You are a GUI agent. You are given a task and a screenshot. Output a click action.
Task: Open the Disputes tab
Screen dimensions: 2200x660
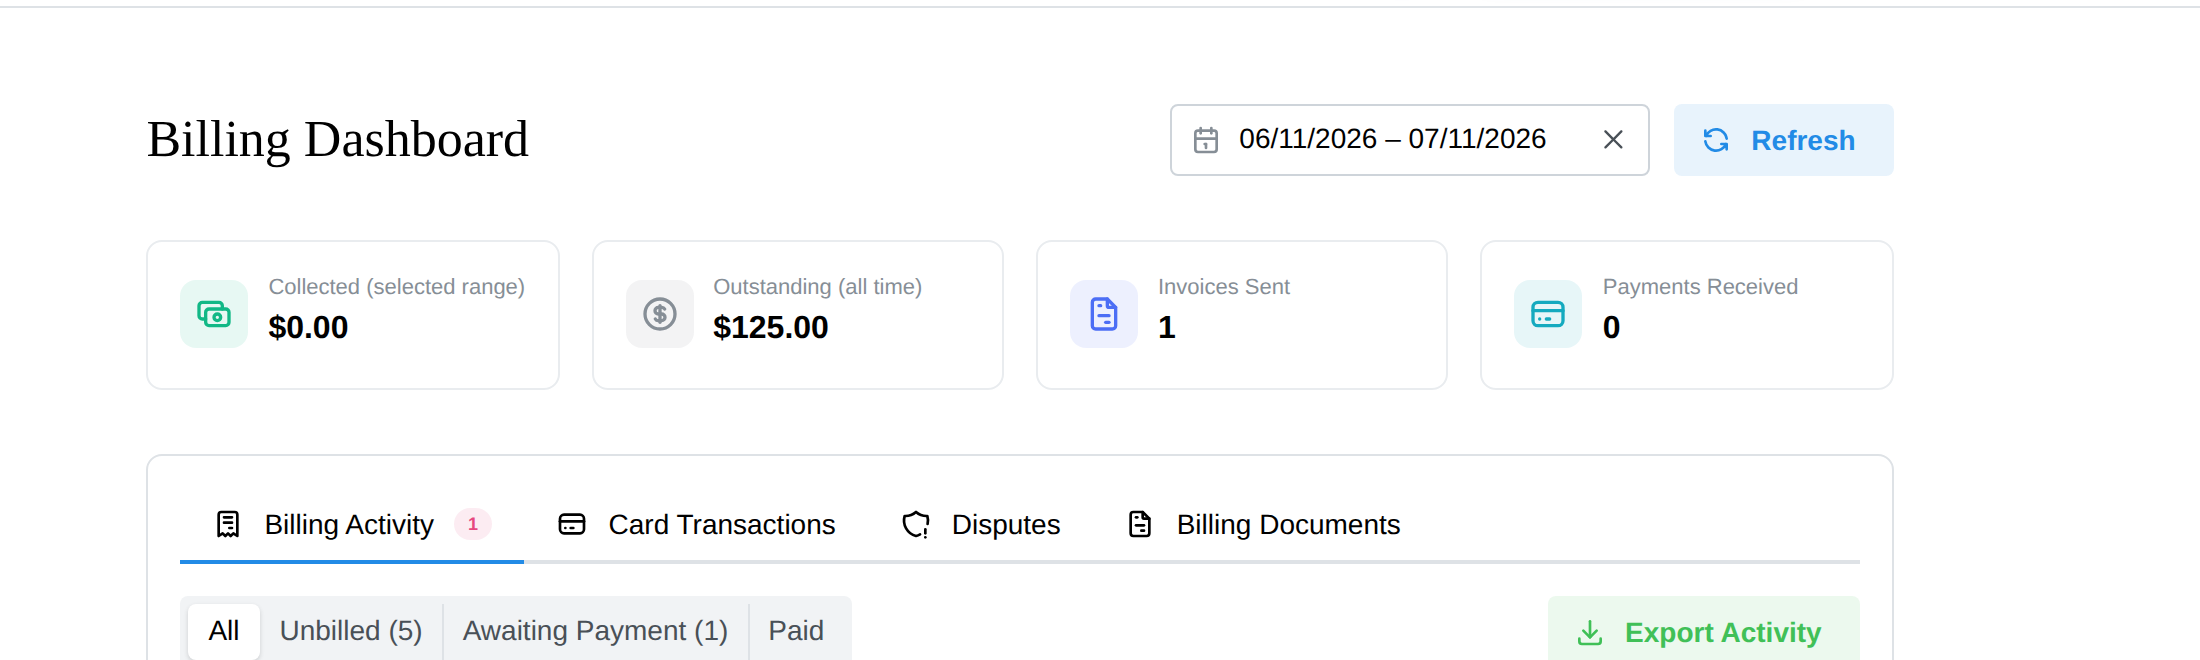tap(981, 525)
